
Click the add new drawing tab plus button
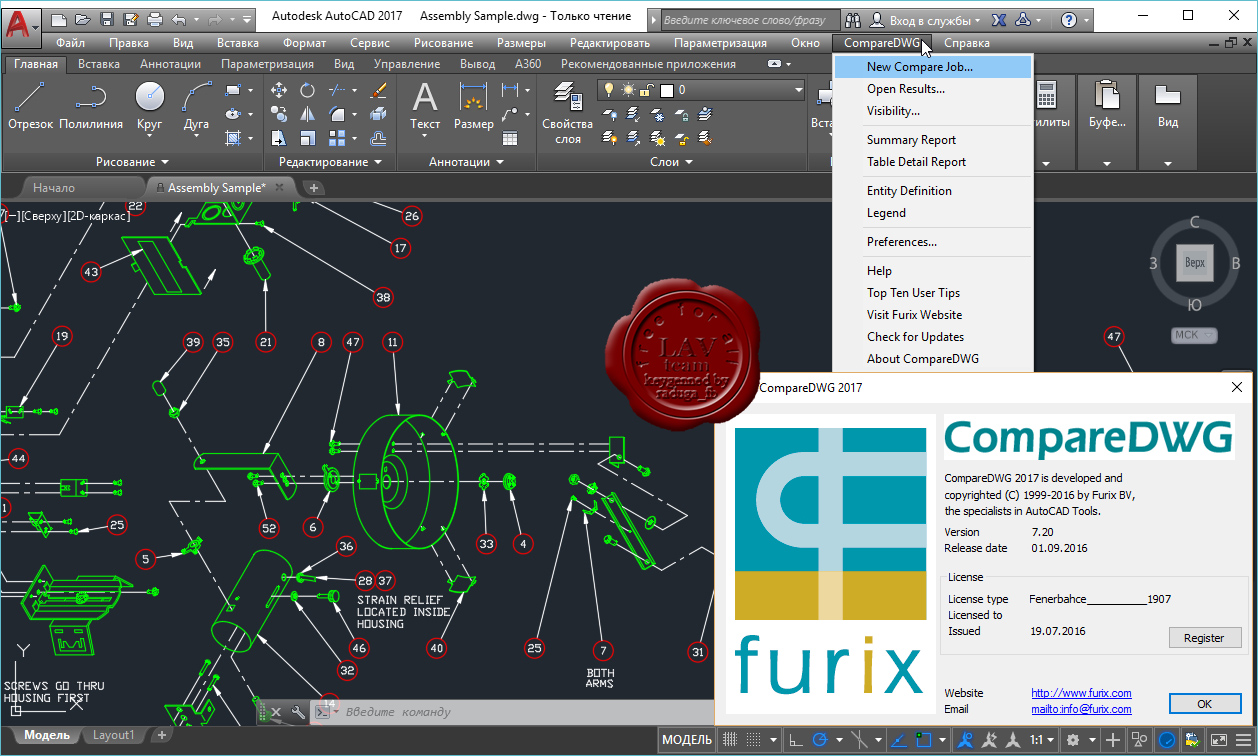313,187
